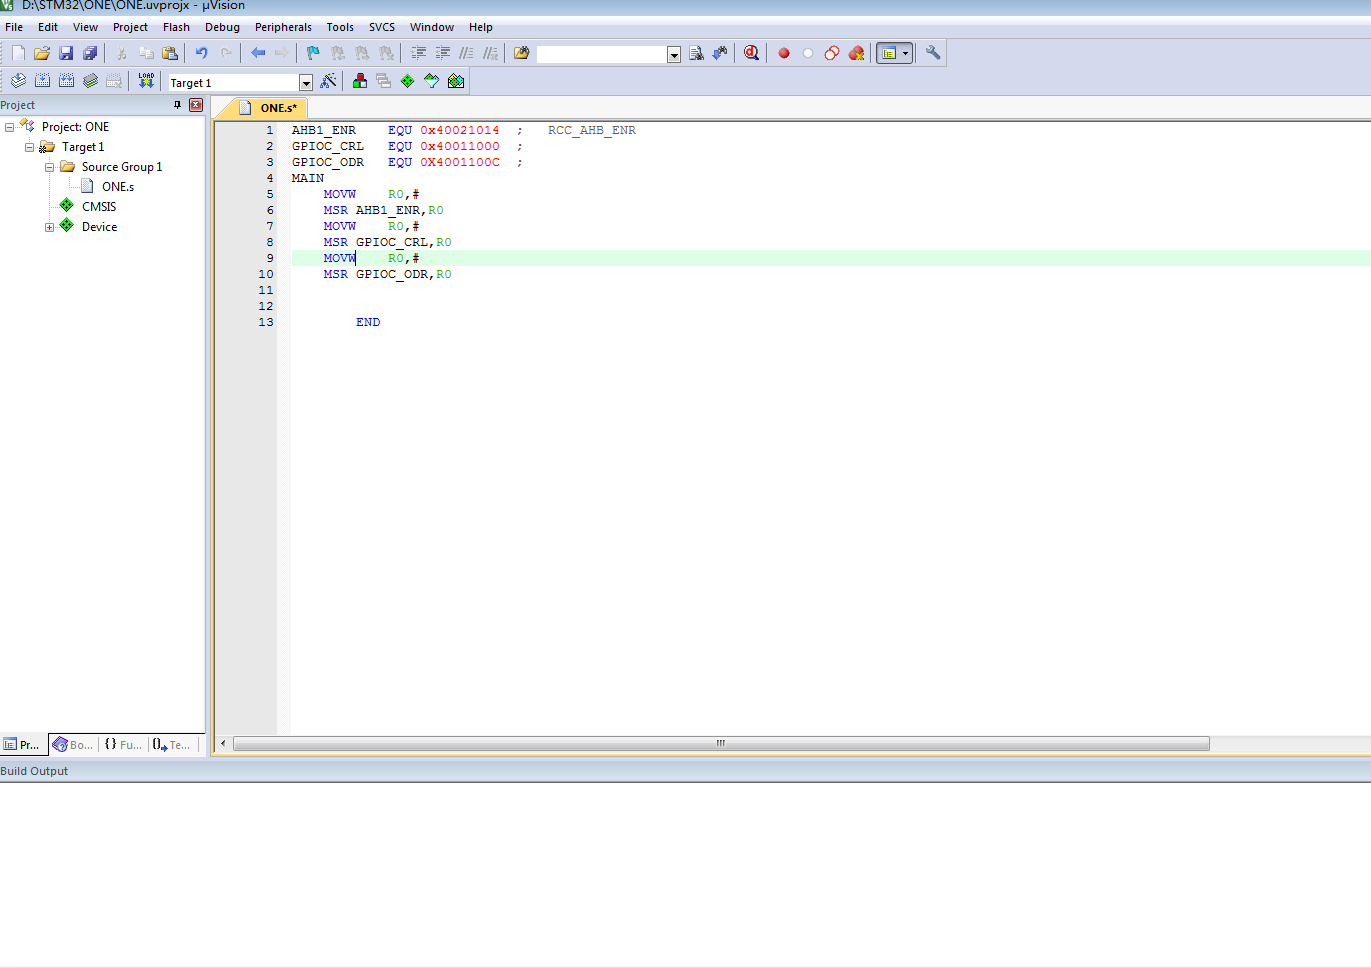The height and width of the screenshot is (968, 1371).
Task: Click into the find text input field
Action: [602, 54]
